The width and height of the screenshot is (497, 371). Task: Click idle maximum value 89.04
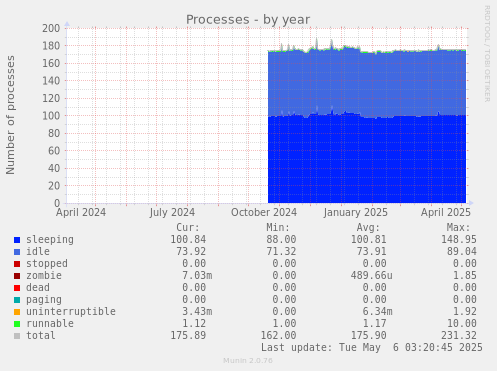[462, 252]
